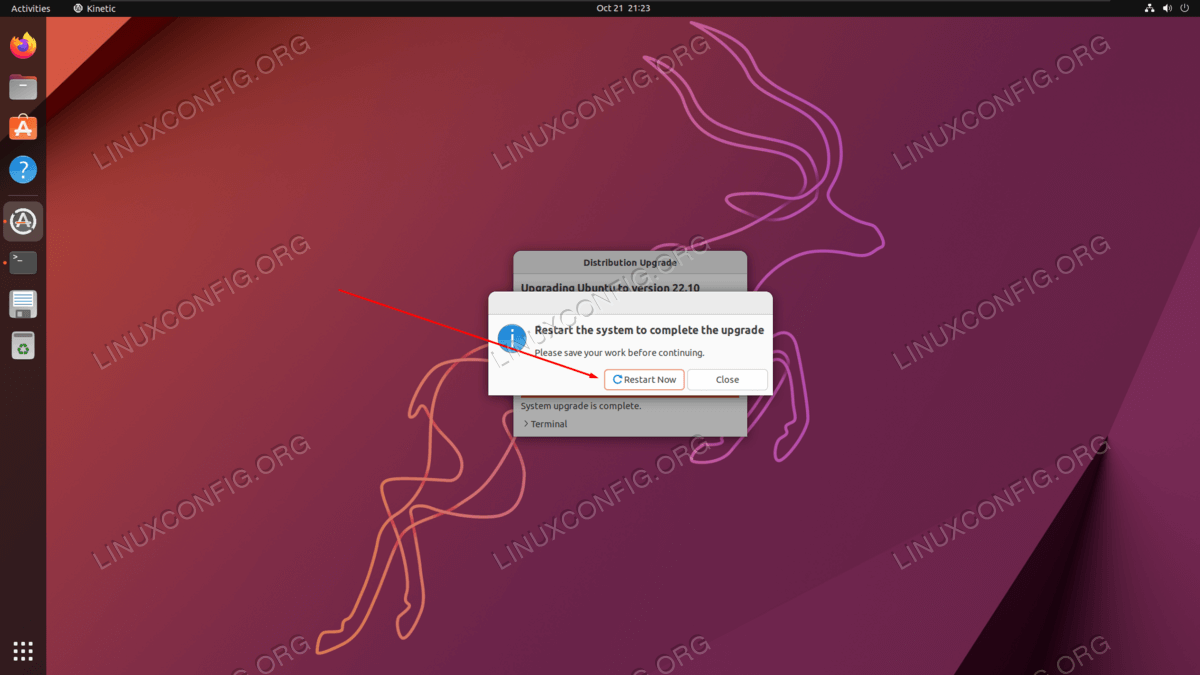Click "System upgrade is complete." text
The height and width of the screenshot is (675, 1200).
(581, 406)
